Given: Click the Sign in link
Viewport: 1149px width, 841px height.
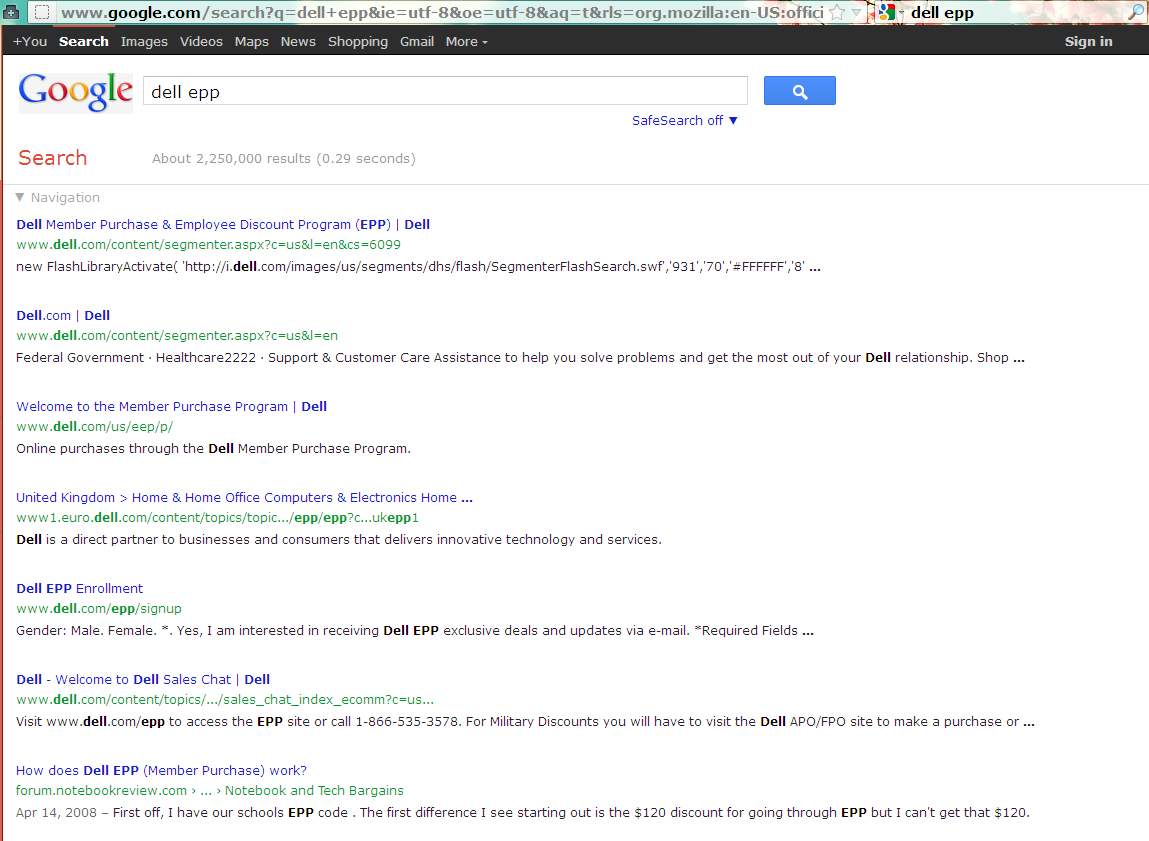Looking at the screenshot, I should (x=1088, y=41).
